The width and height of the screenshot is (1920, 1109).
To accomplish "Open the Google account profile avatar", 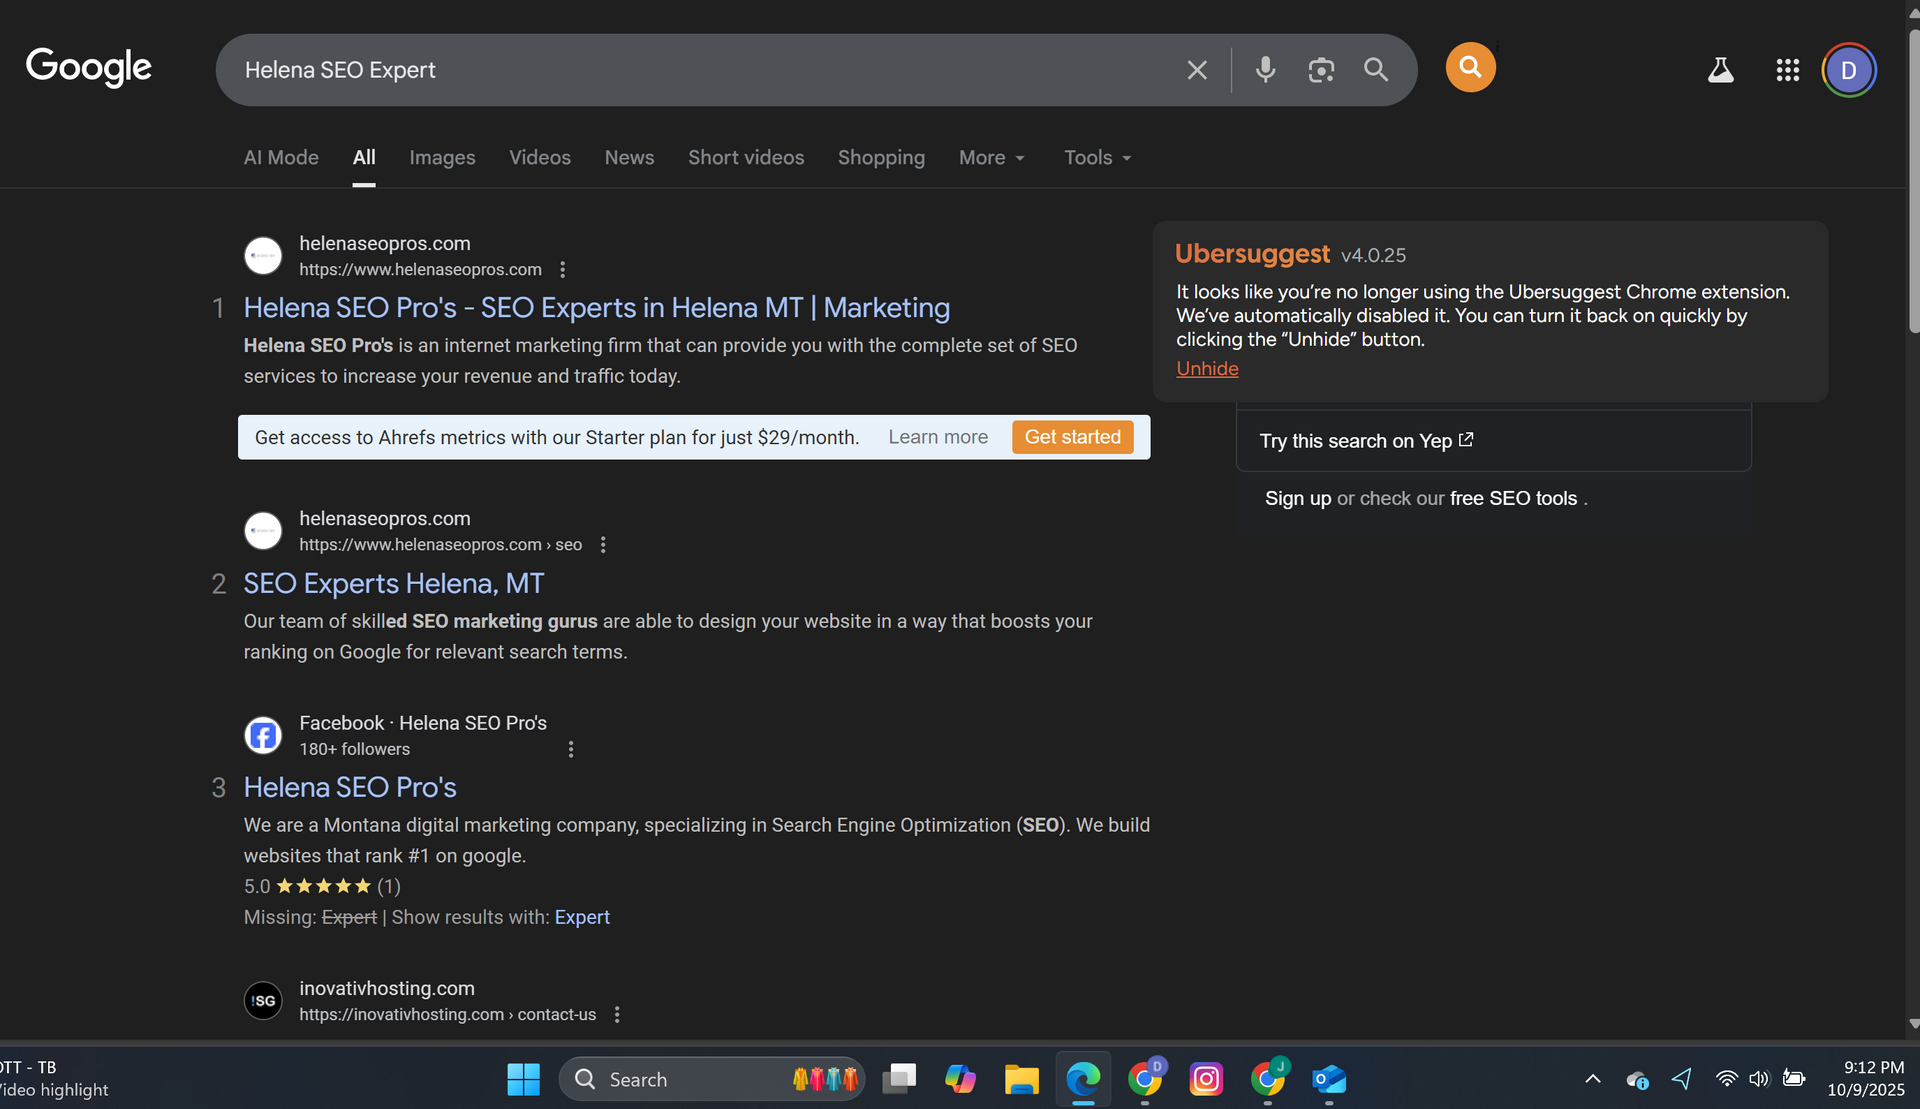I will coord(1848,70).
